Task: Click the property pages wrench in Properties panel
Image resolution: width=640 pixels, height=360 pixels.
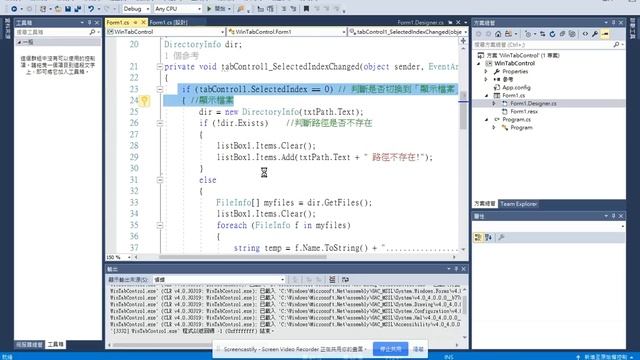Action: (501, 237)
